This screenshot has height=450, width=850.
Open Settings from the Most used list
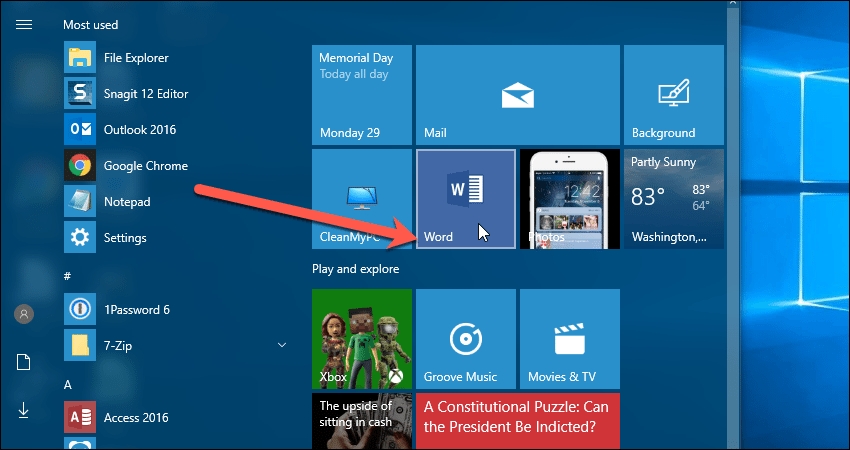pyautogui.click(x=124, y=238)
